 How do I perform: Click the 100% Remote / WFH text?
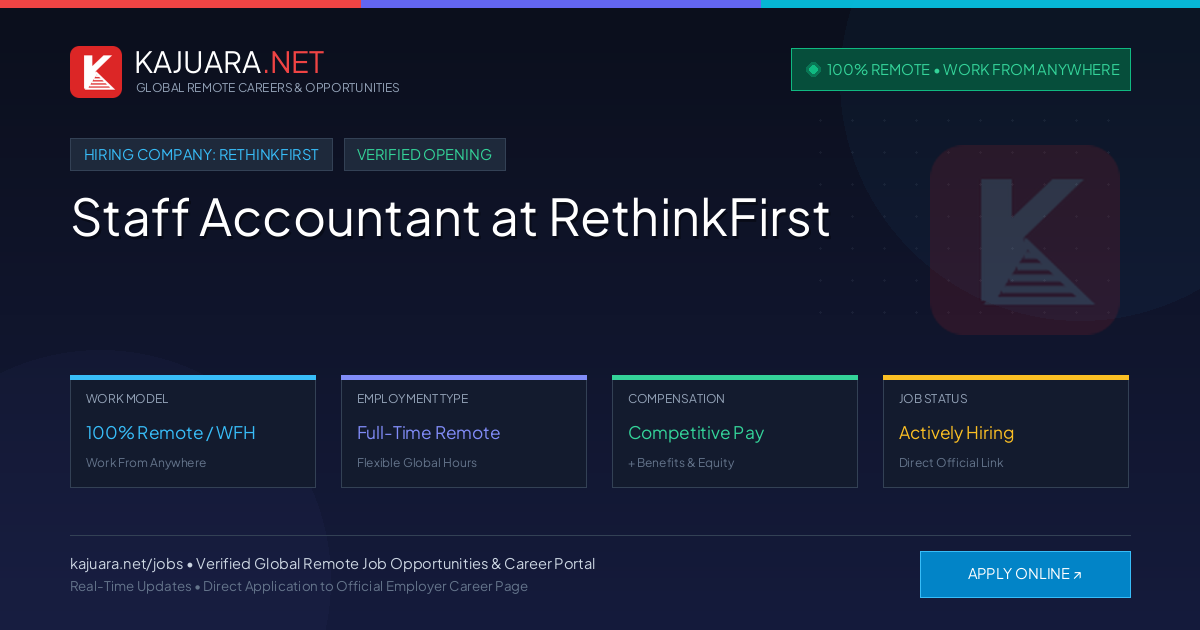[x=171, y=433]
